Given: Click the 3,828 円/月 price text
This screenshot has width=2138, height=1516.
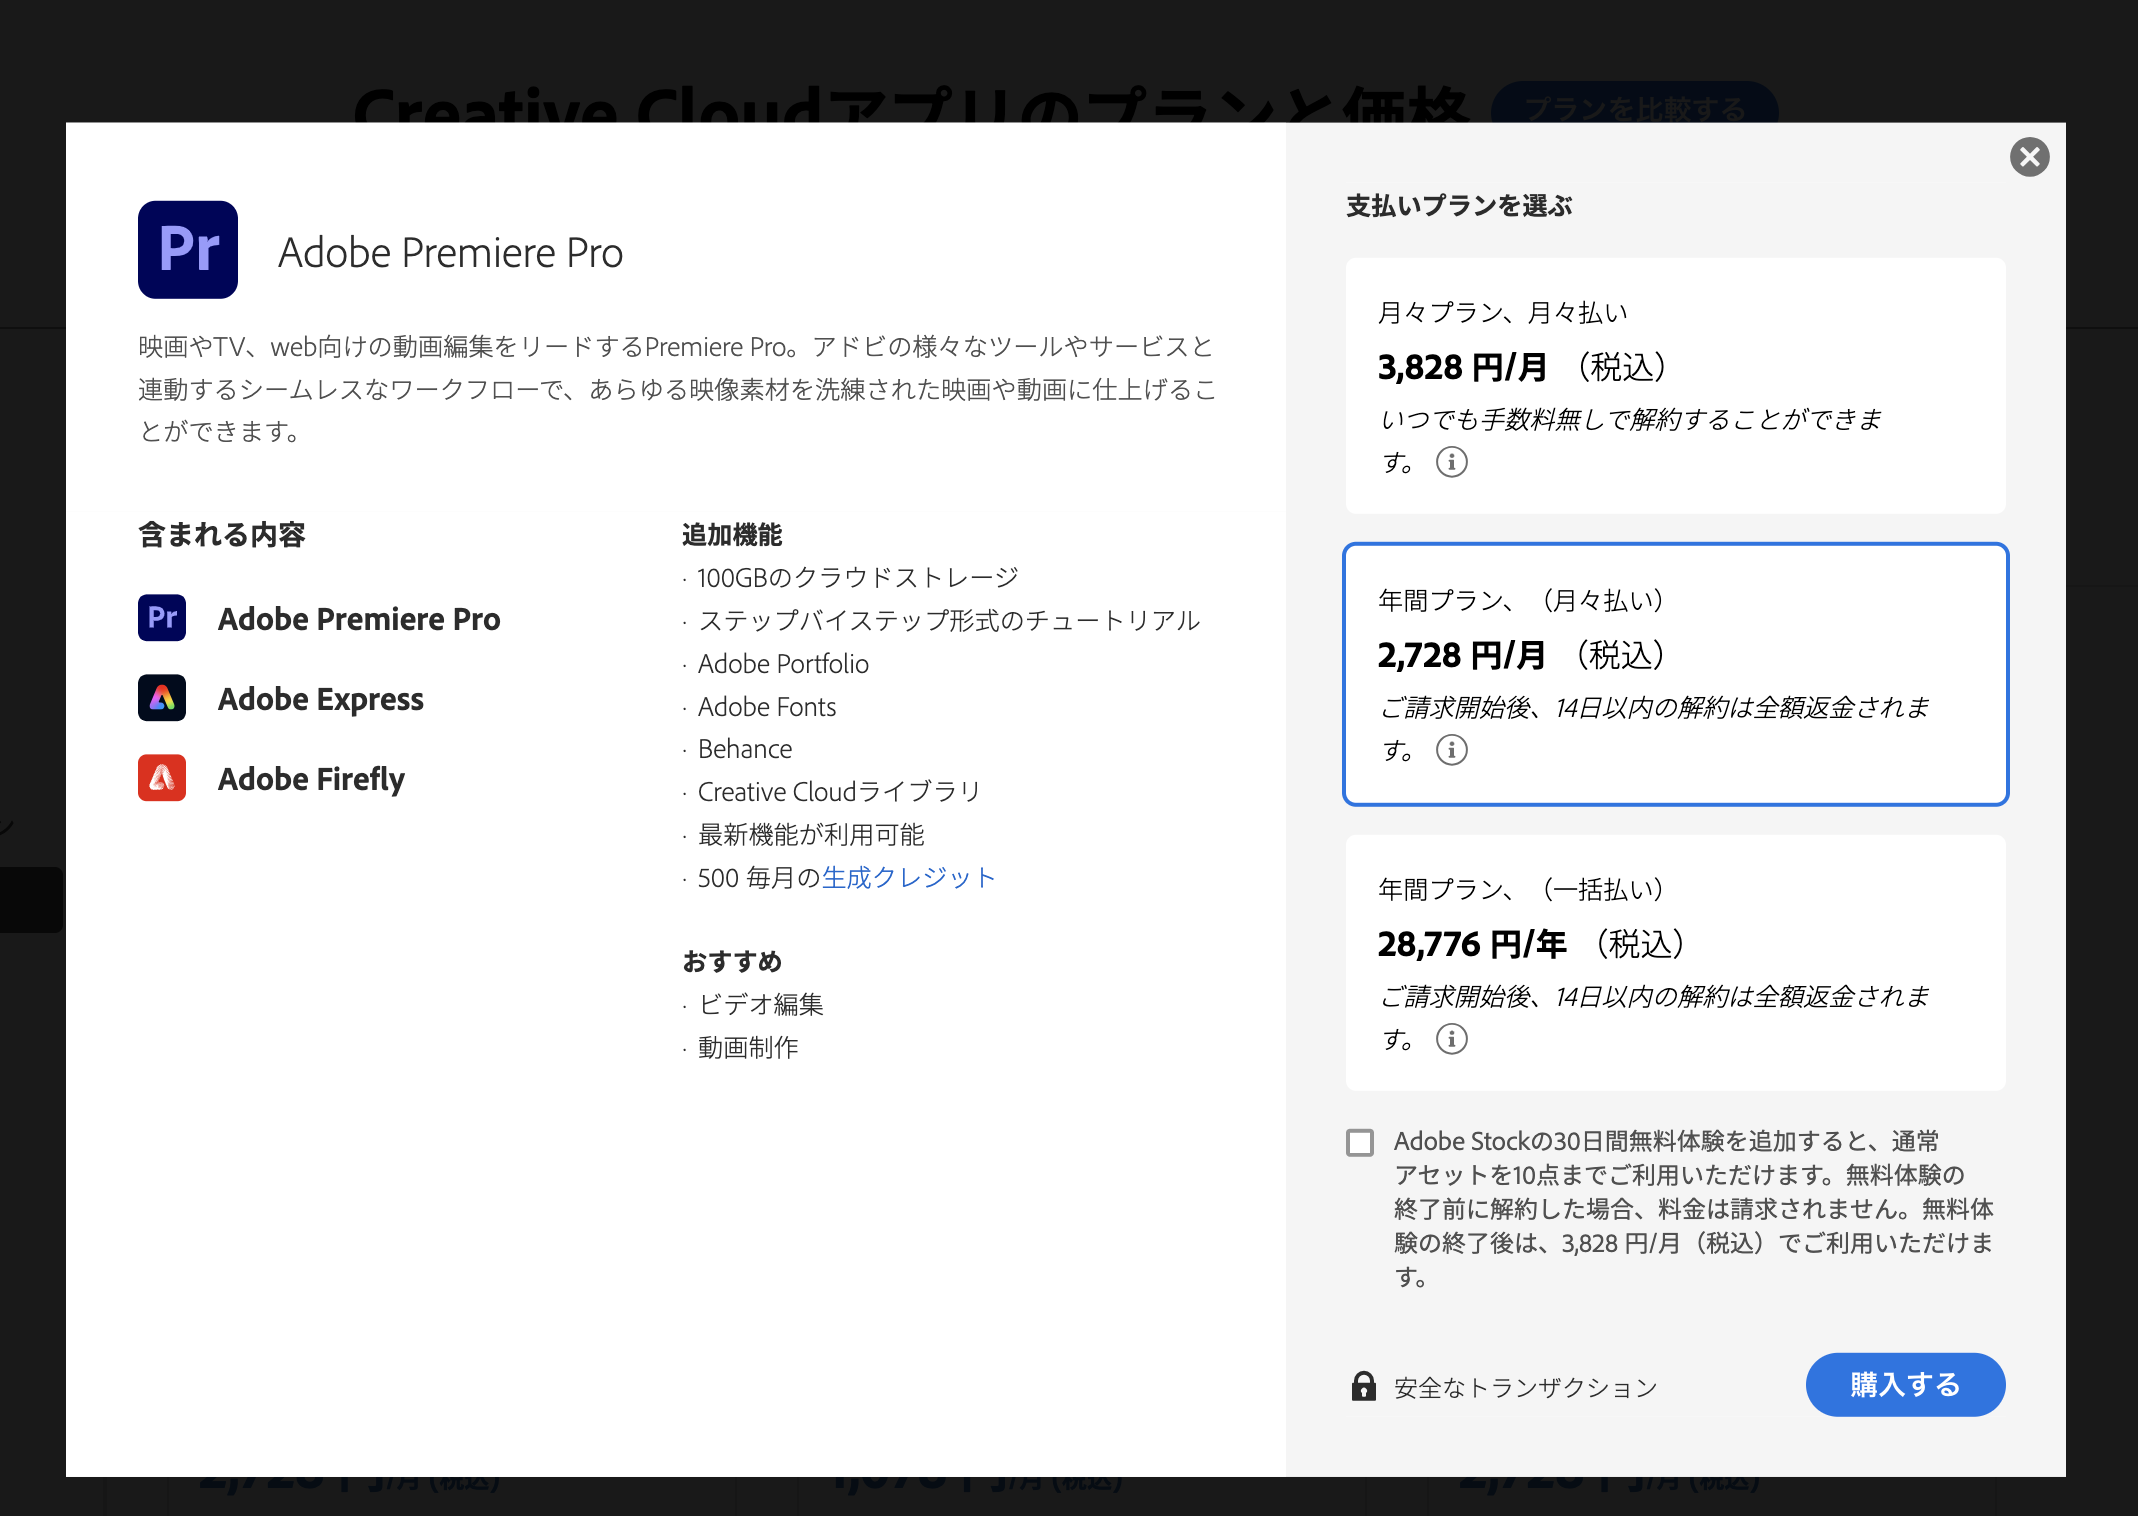Looking at the screenshot, I should click(x=1462, y=368).
